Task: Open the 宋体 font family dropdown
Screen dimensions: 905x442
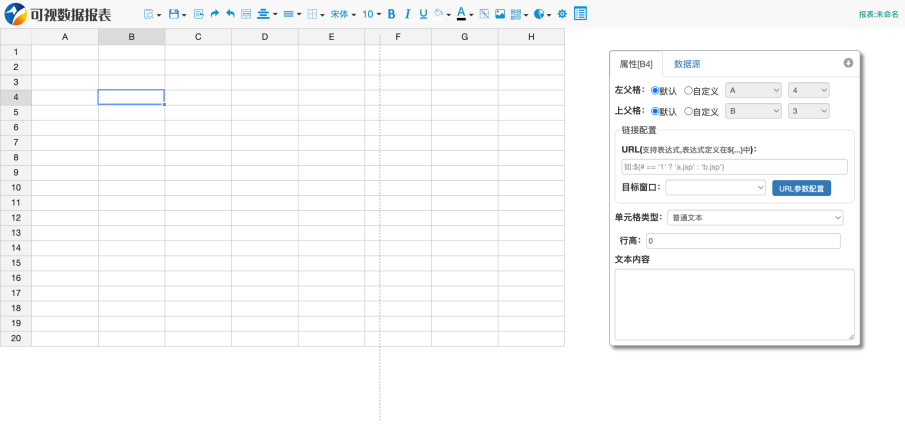Action: click(343, 14)
